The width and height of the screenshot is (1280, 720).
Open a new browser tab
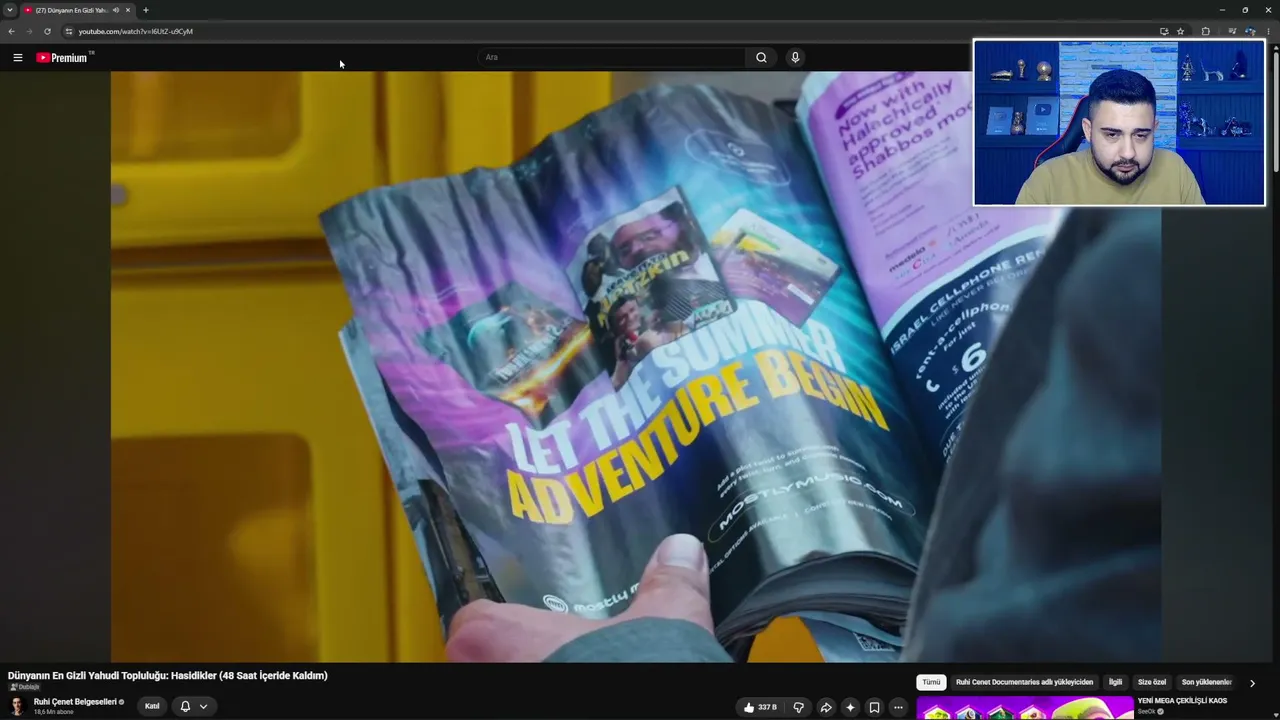coord(146,10)
